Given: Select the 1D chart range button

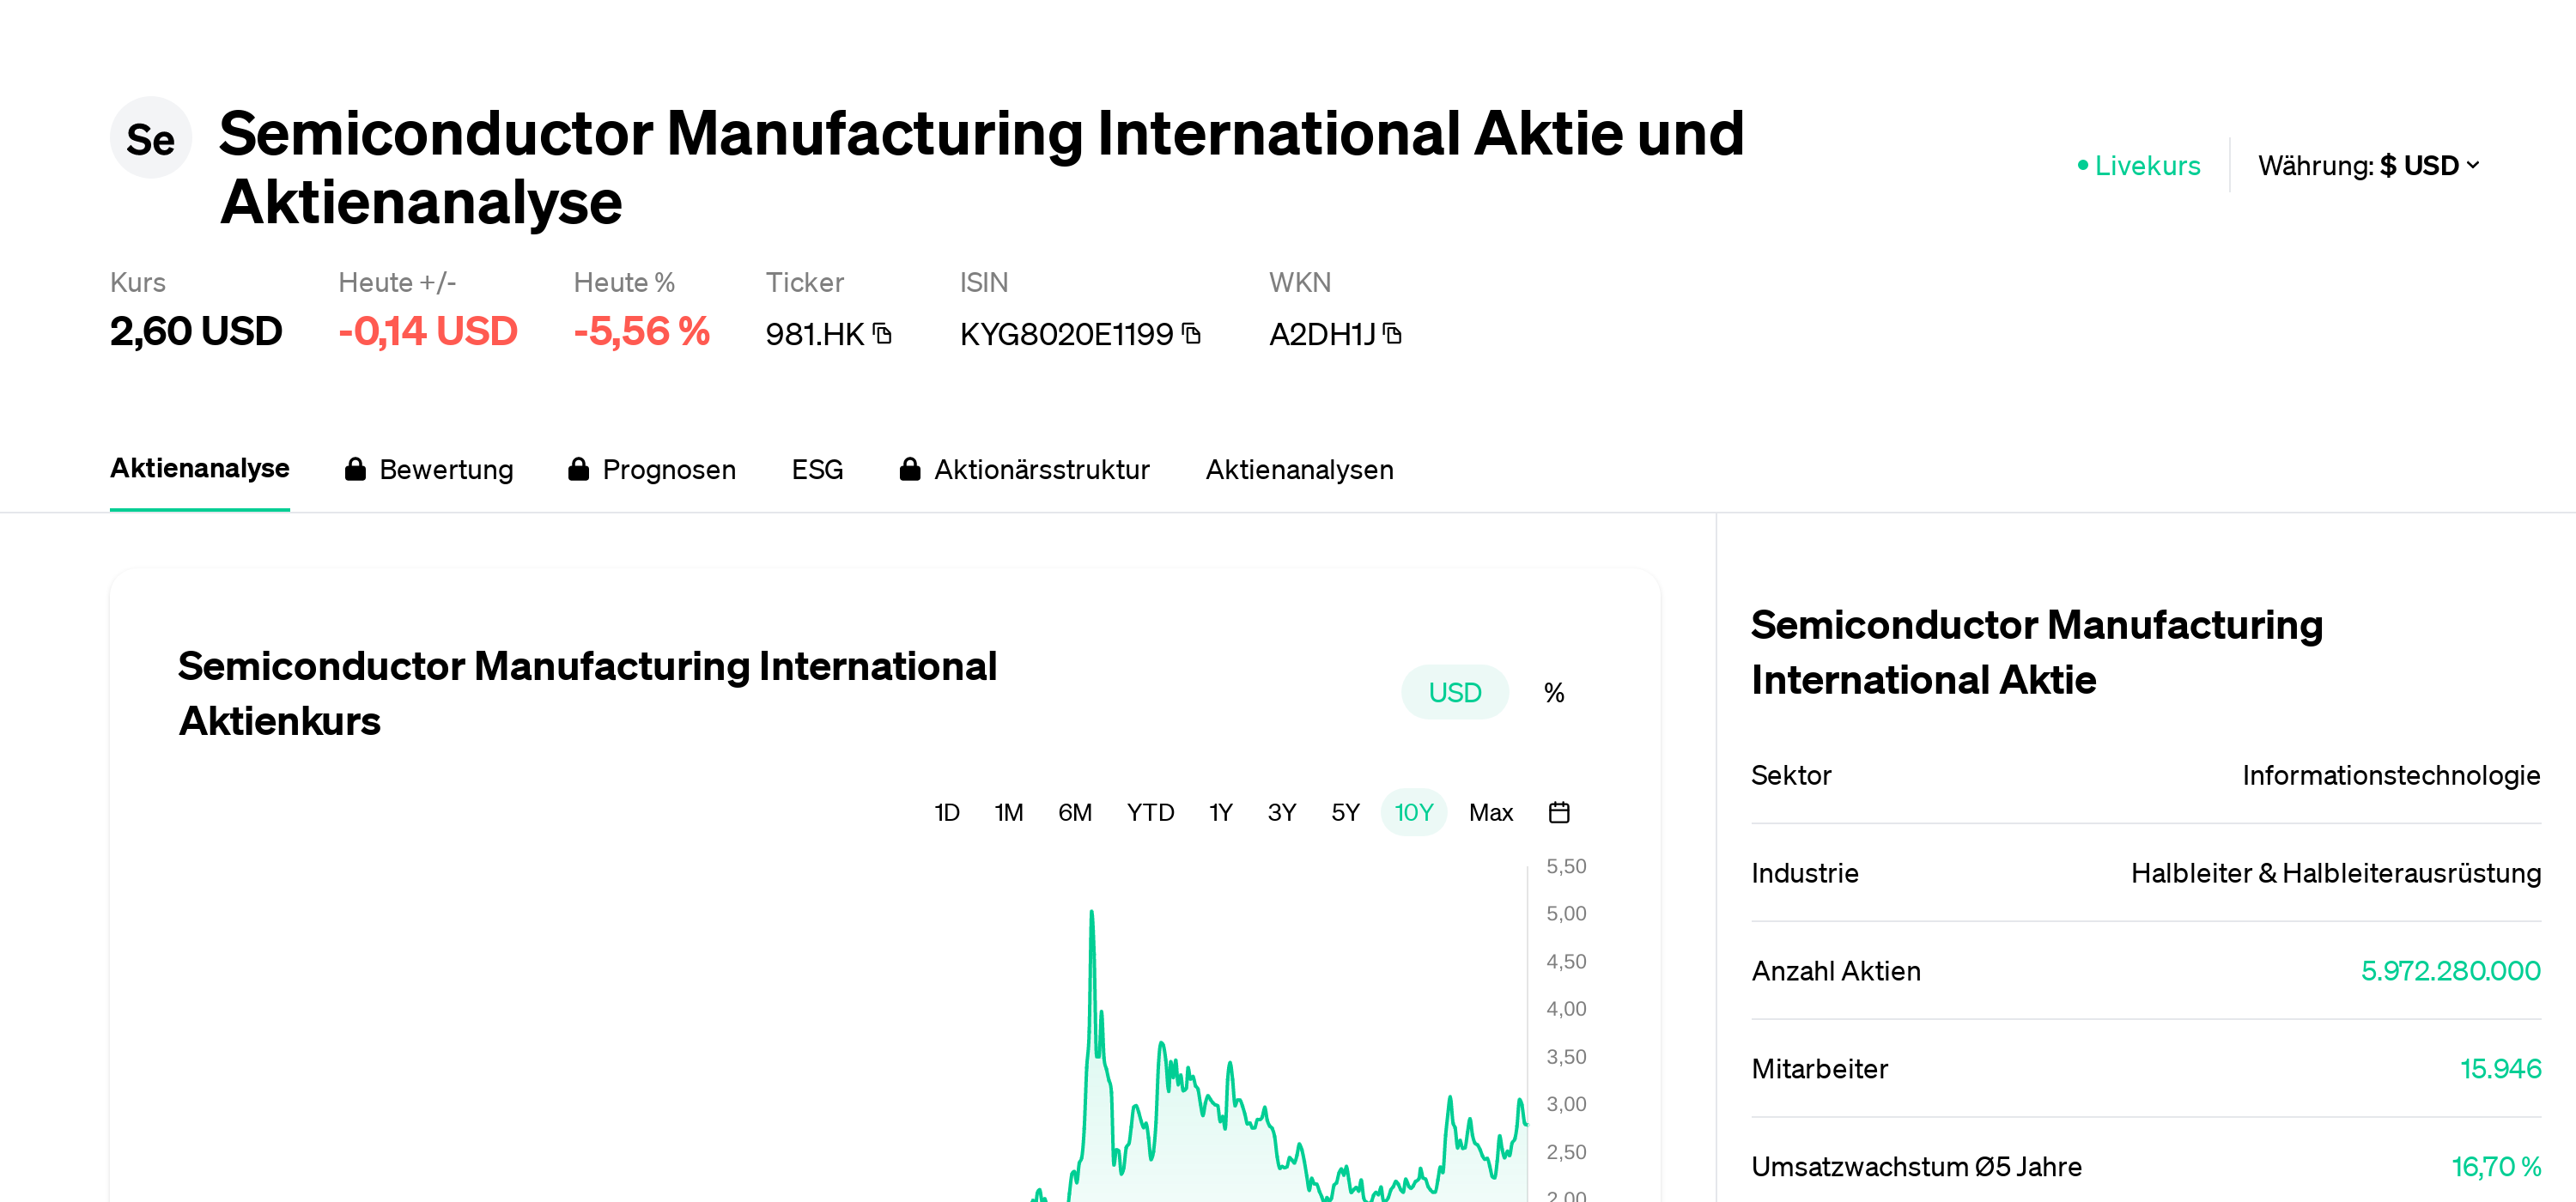Looking at the screenshot, I should (946, 812).
